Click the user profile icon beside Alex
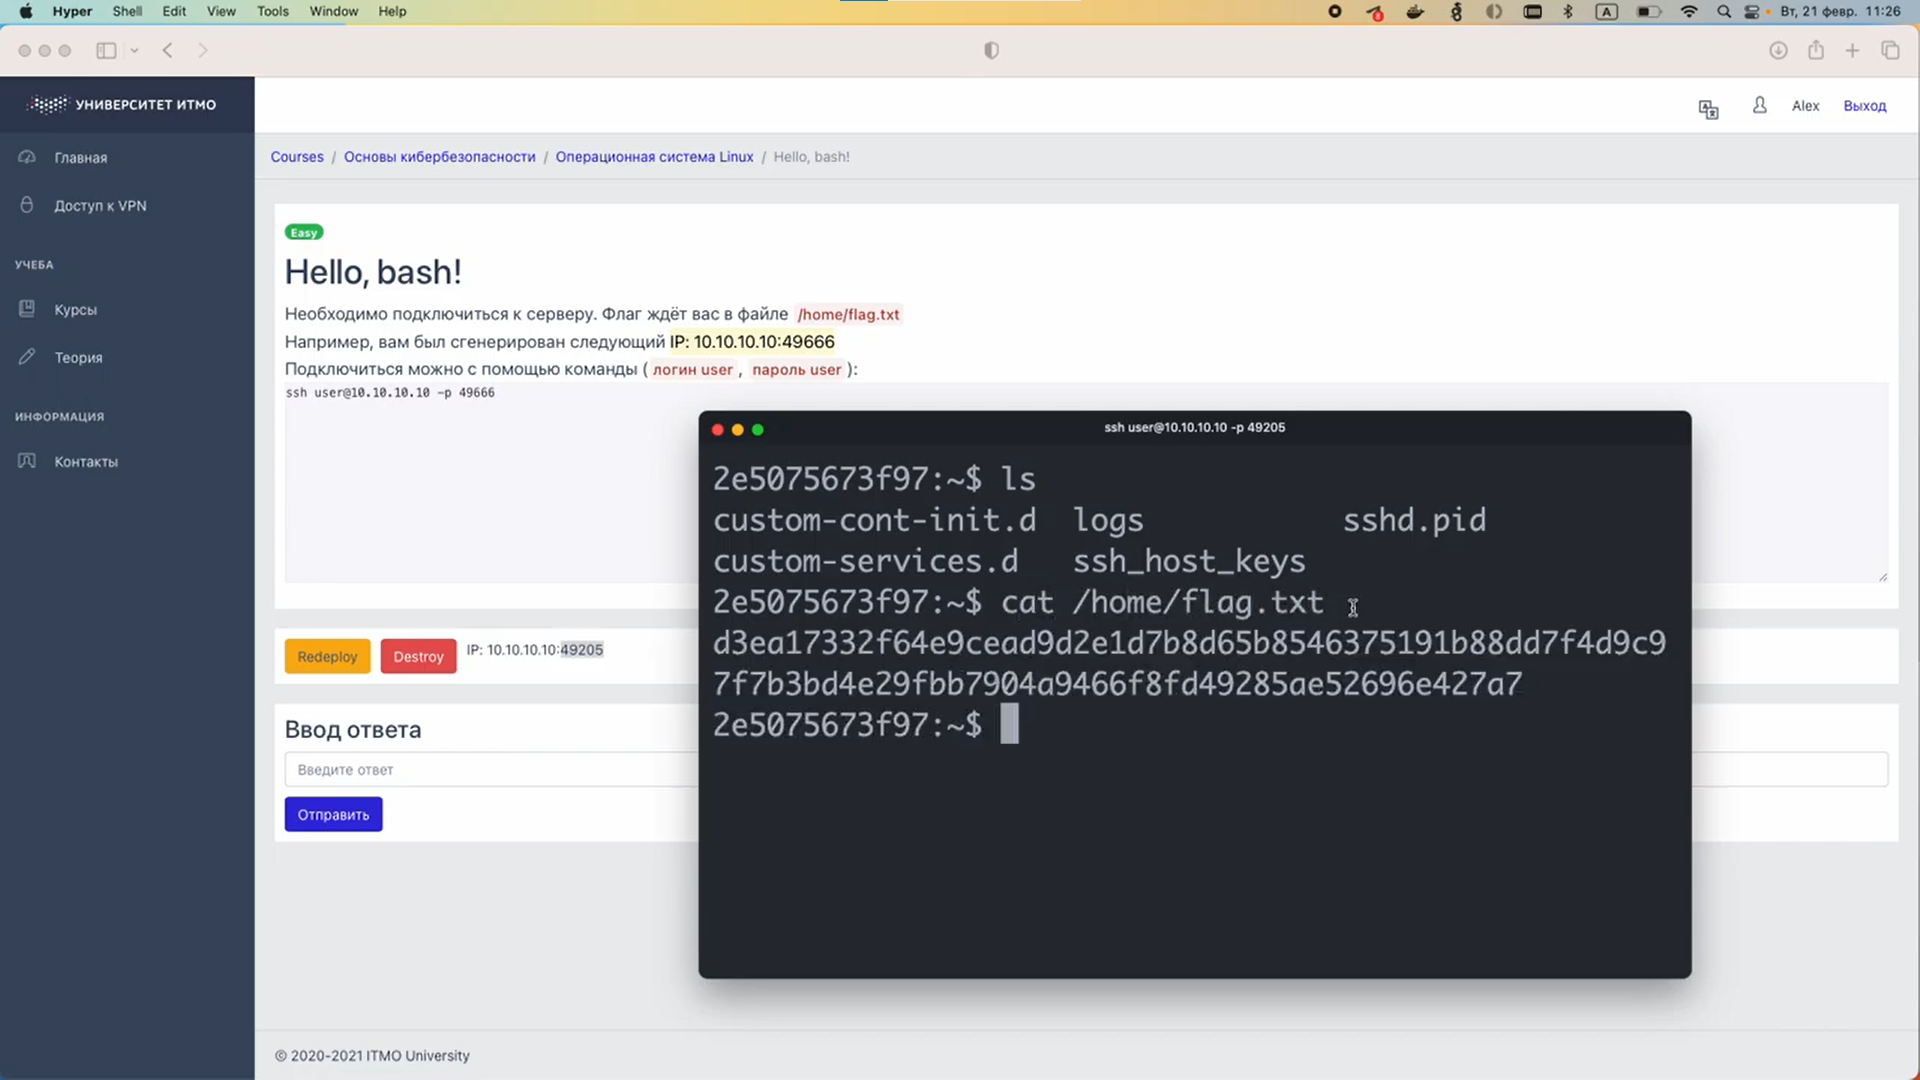Viewport: 1920px width, 1080px height. point(1760,105)
